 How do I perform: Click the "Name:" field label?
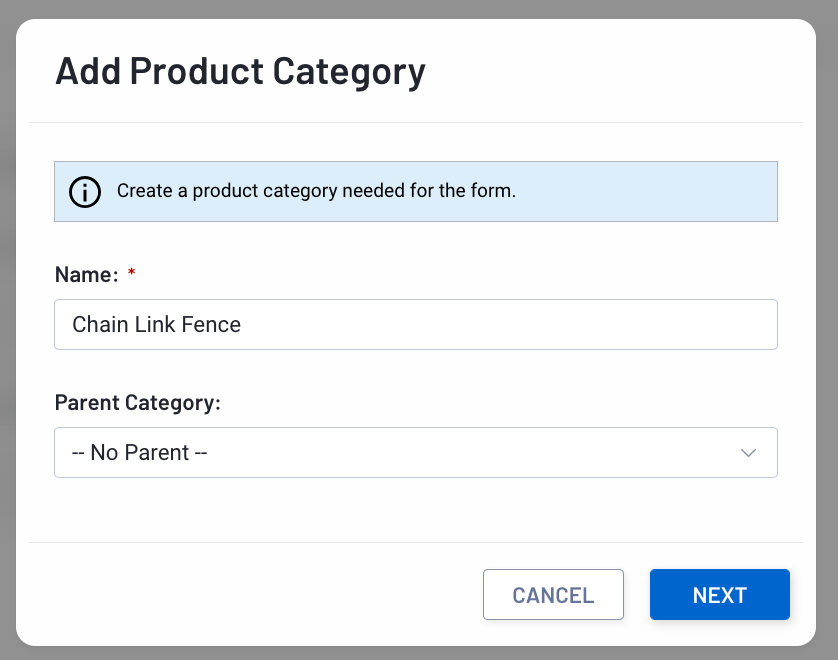click(87, 275)
